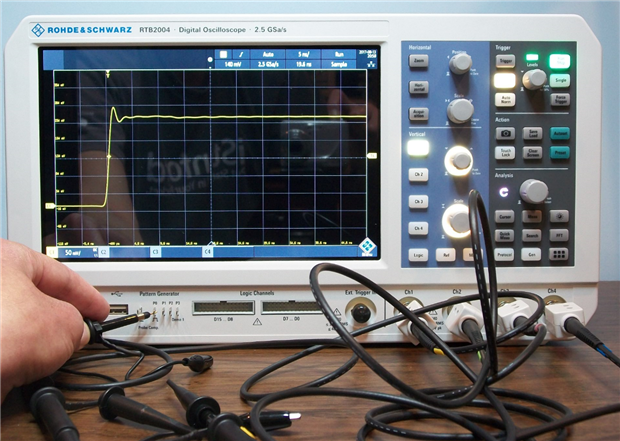
Task: Select the C1 channel label on screen
Action: click(x=51, y=252)
